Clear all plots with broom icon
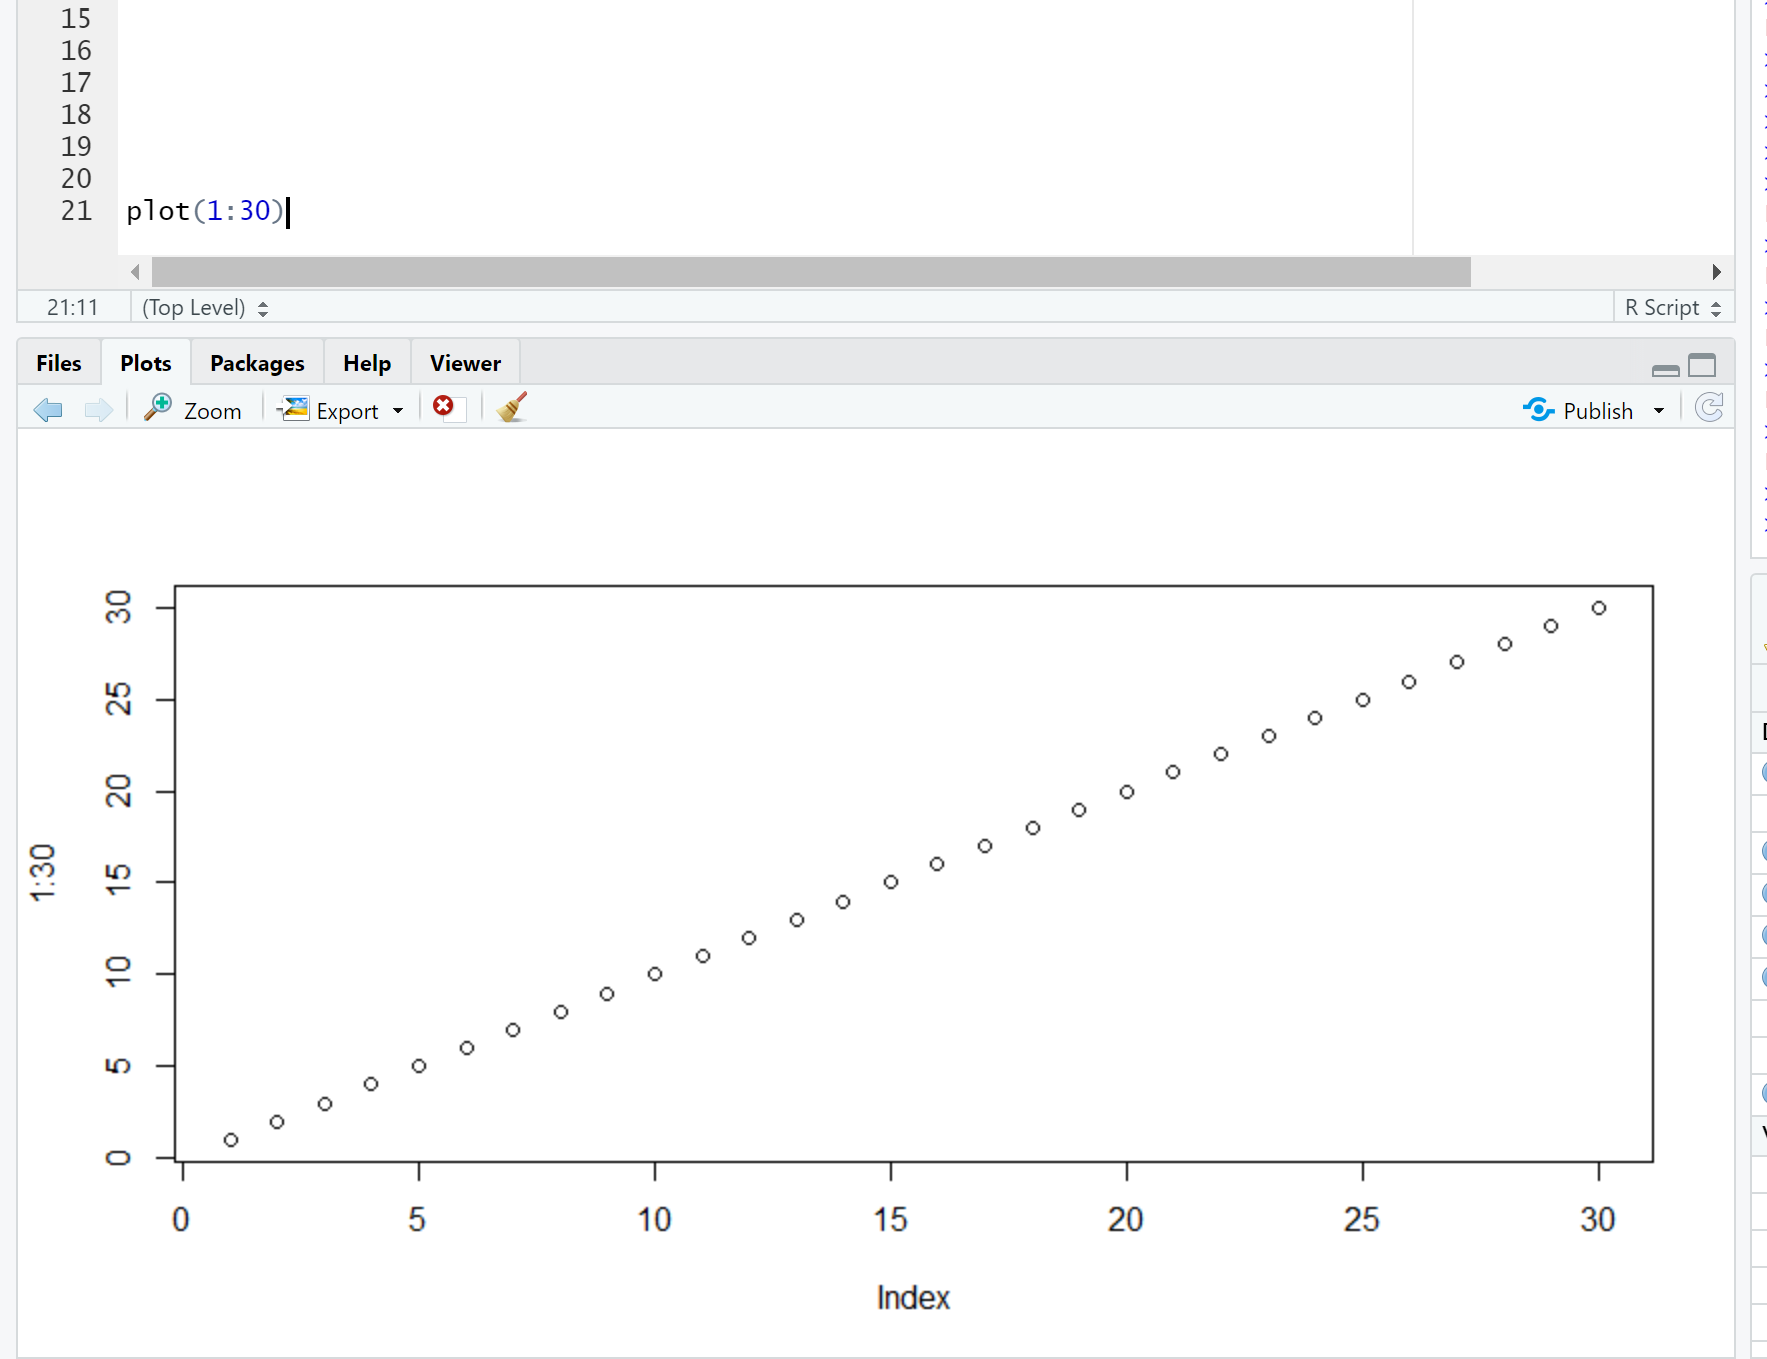Image resolution: width=1767 pixels, height=1359 pixels. [x=512, y=408]
